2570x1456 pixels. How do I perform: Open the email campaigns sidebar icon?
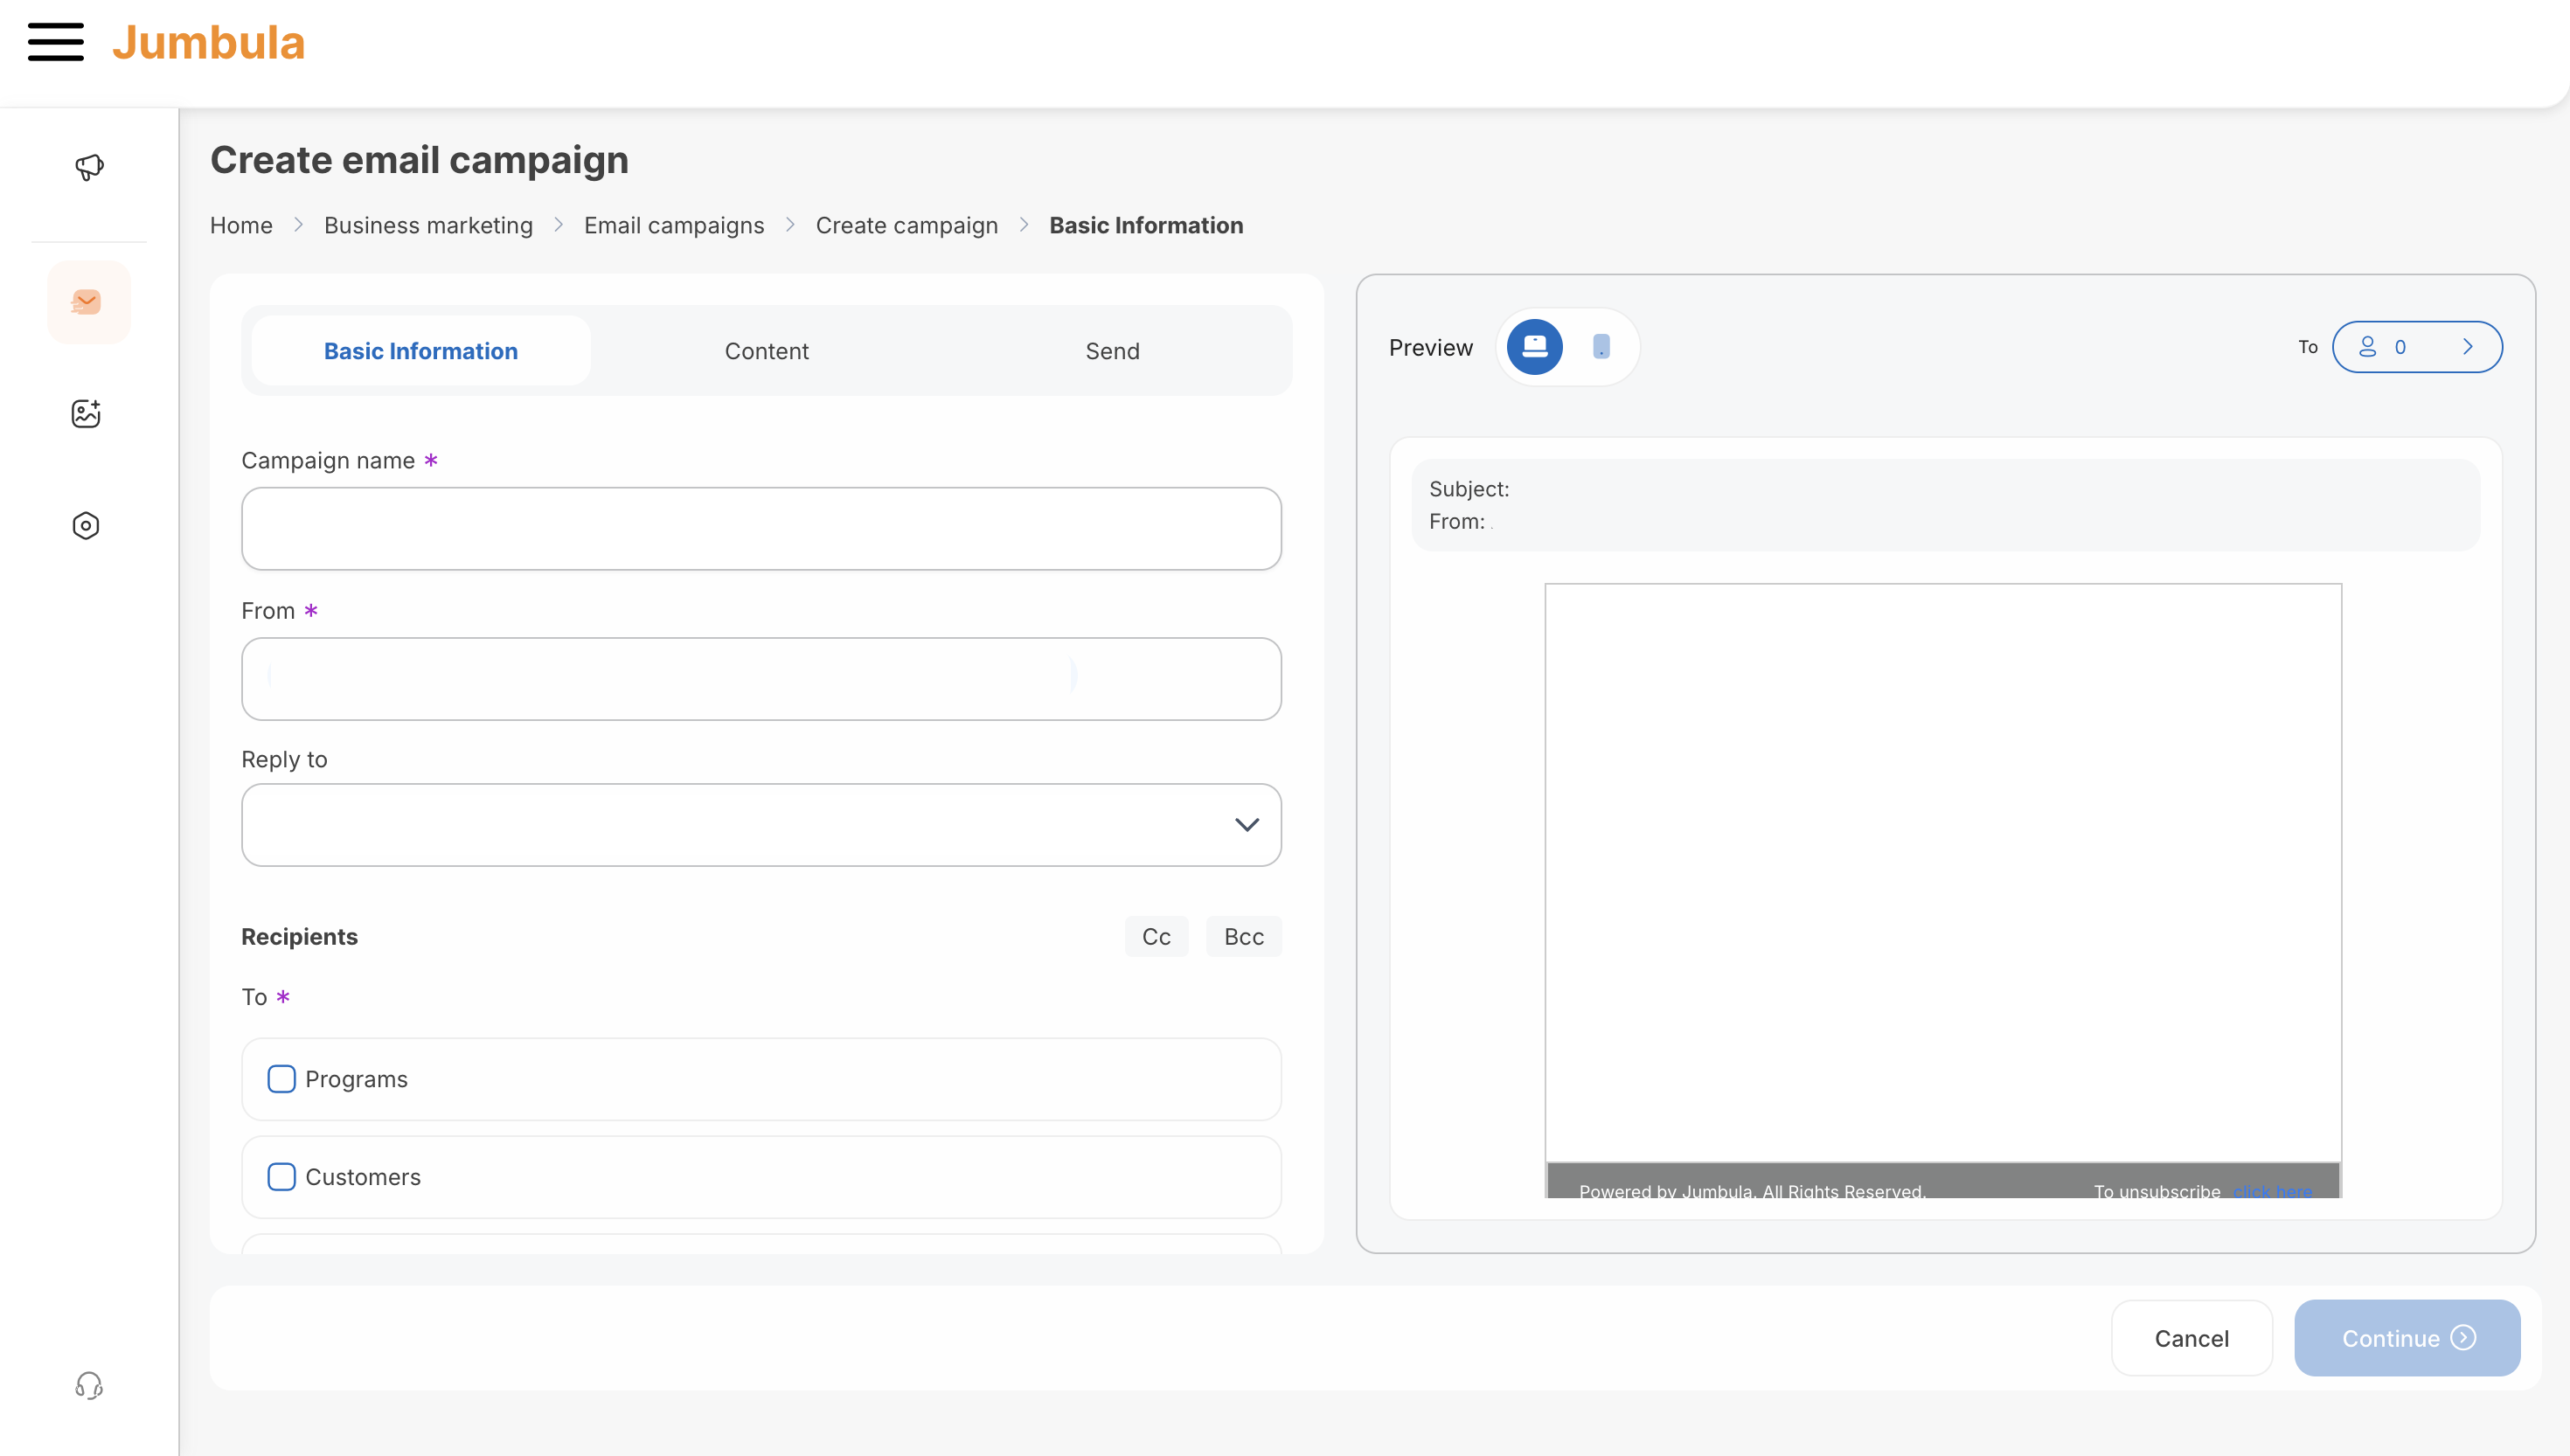coord(88,302)
